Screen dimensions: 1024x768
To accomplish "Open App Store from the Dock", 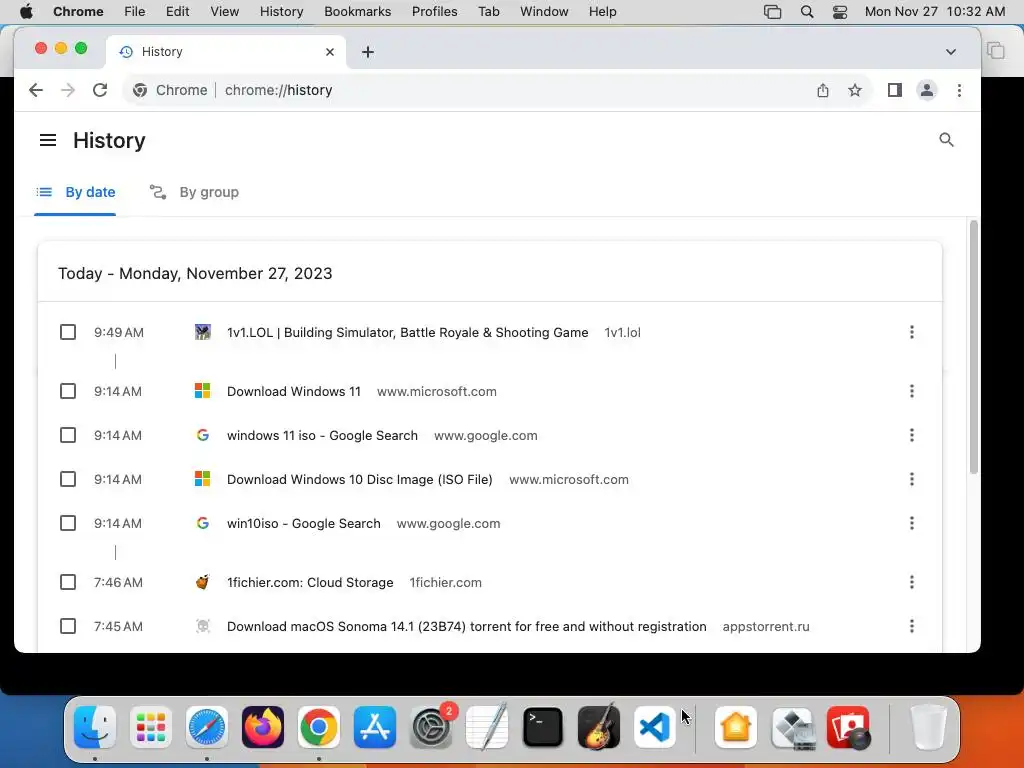I will (x=375, y=727).
